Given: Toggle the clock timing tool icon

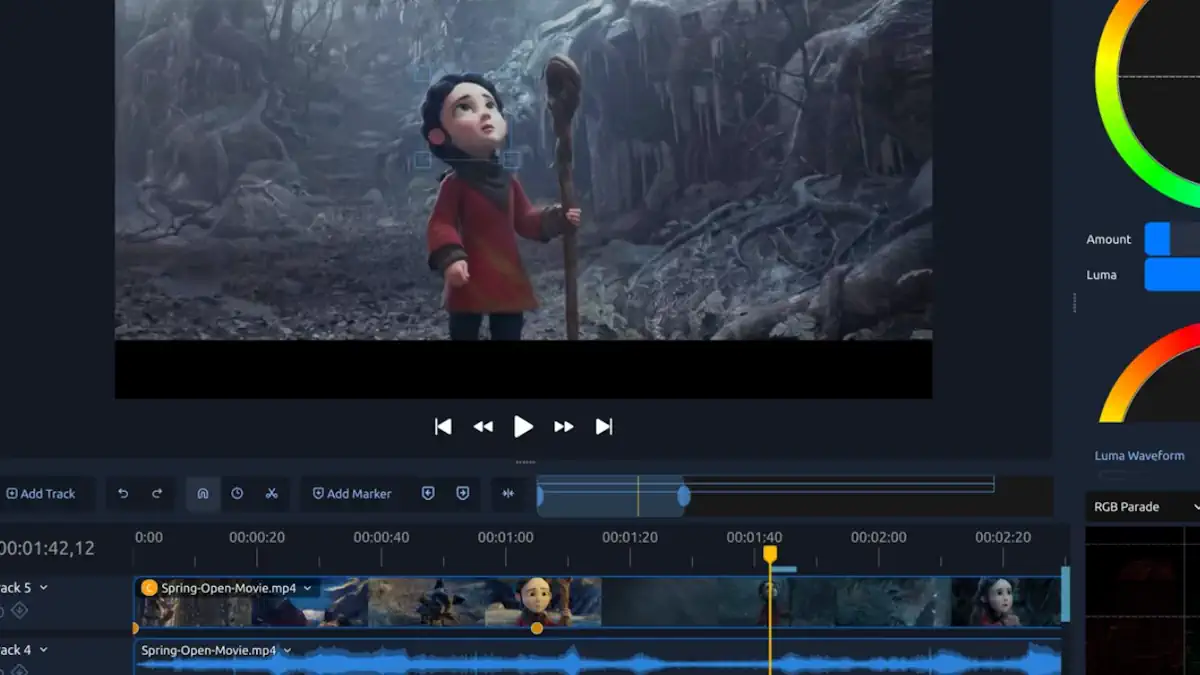Looking at the screenshot, I should click(x=237, y=494).
